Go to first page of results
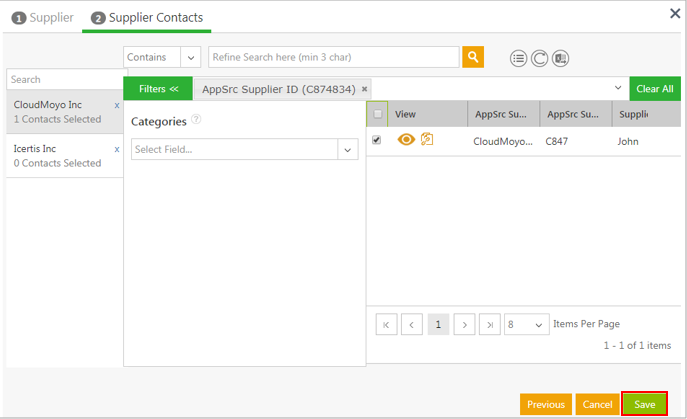The width and height of the screenshot is (687, 419). point(386,324)
